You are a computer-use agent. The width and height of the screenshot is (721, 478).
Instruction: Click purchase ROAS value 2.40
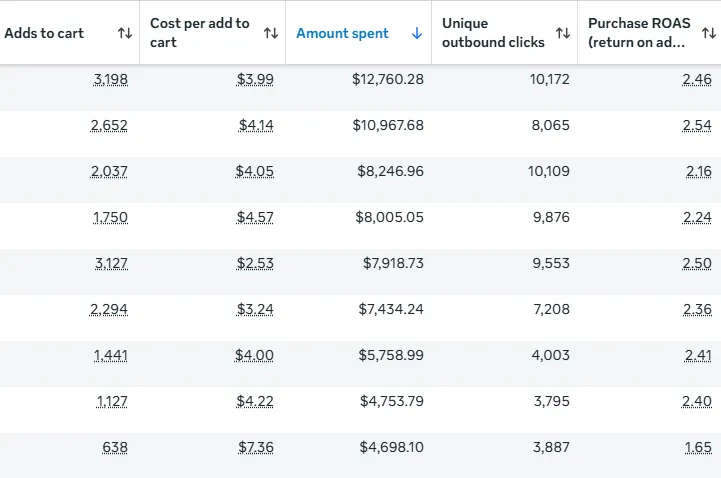coord(697,401)
